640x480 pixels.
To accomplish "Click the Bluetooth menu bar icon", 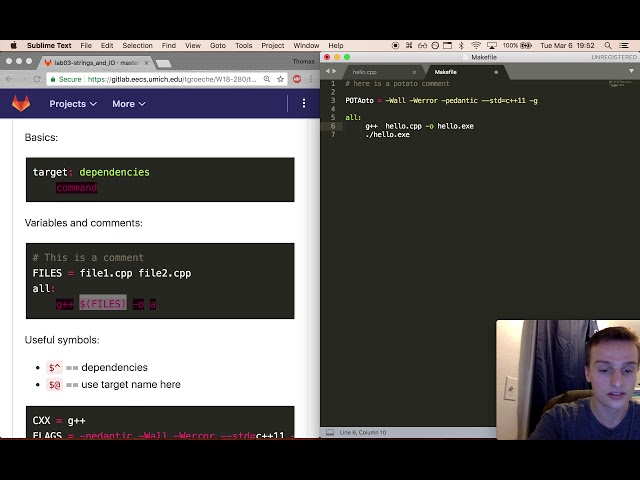I will click(461, 46).
